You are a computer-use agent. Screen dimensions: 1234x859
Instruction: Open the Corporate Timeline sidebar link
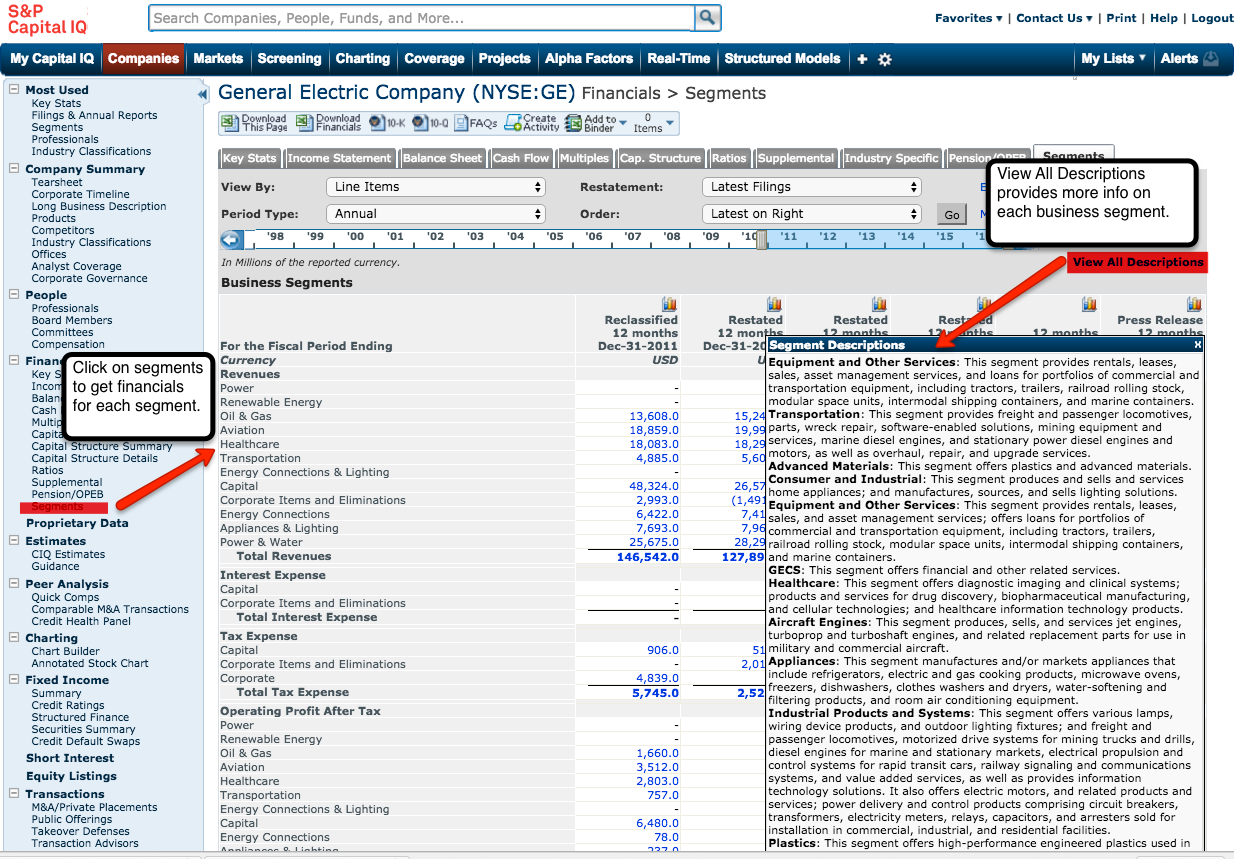(x=81, y=194)
